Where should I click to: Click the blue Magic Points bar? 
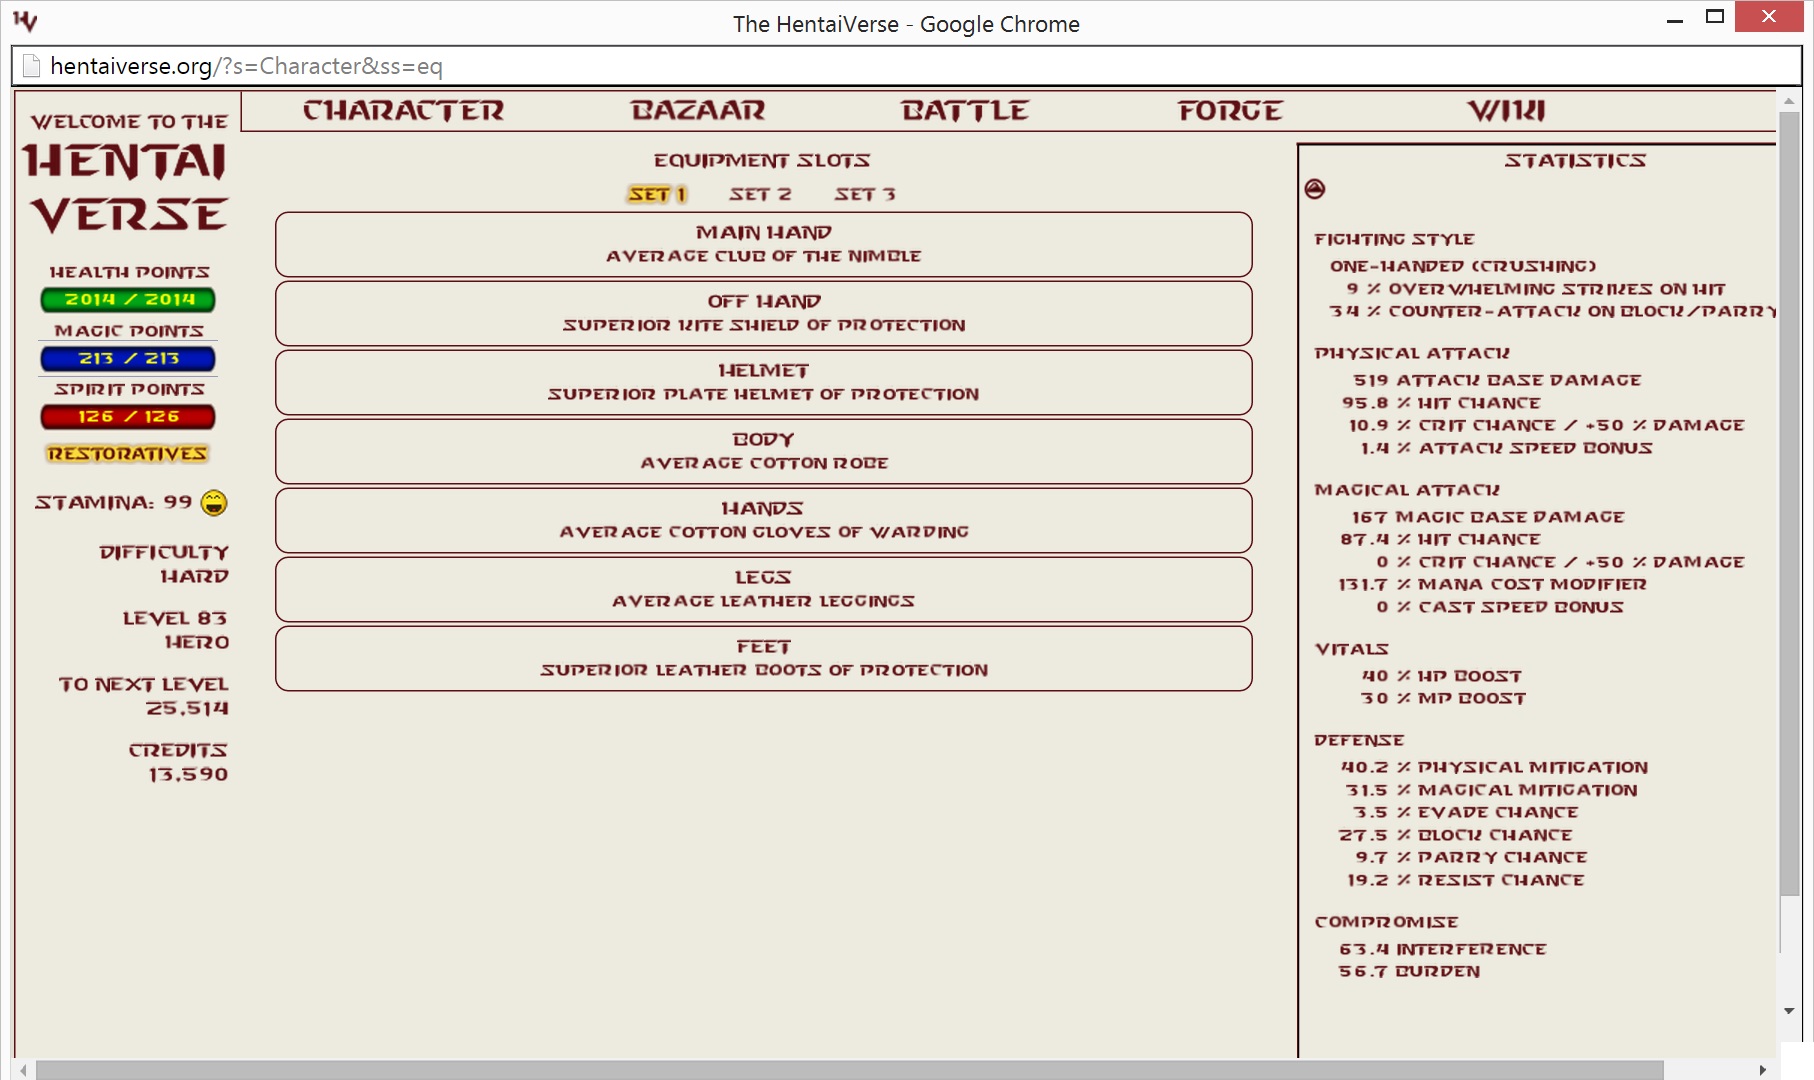[128, 358]
